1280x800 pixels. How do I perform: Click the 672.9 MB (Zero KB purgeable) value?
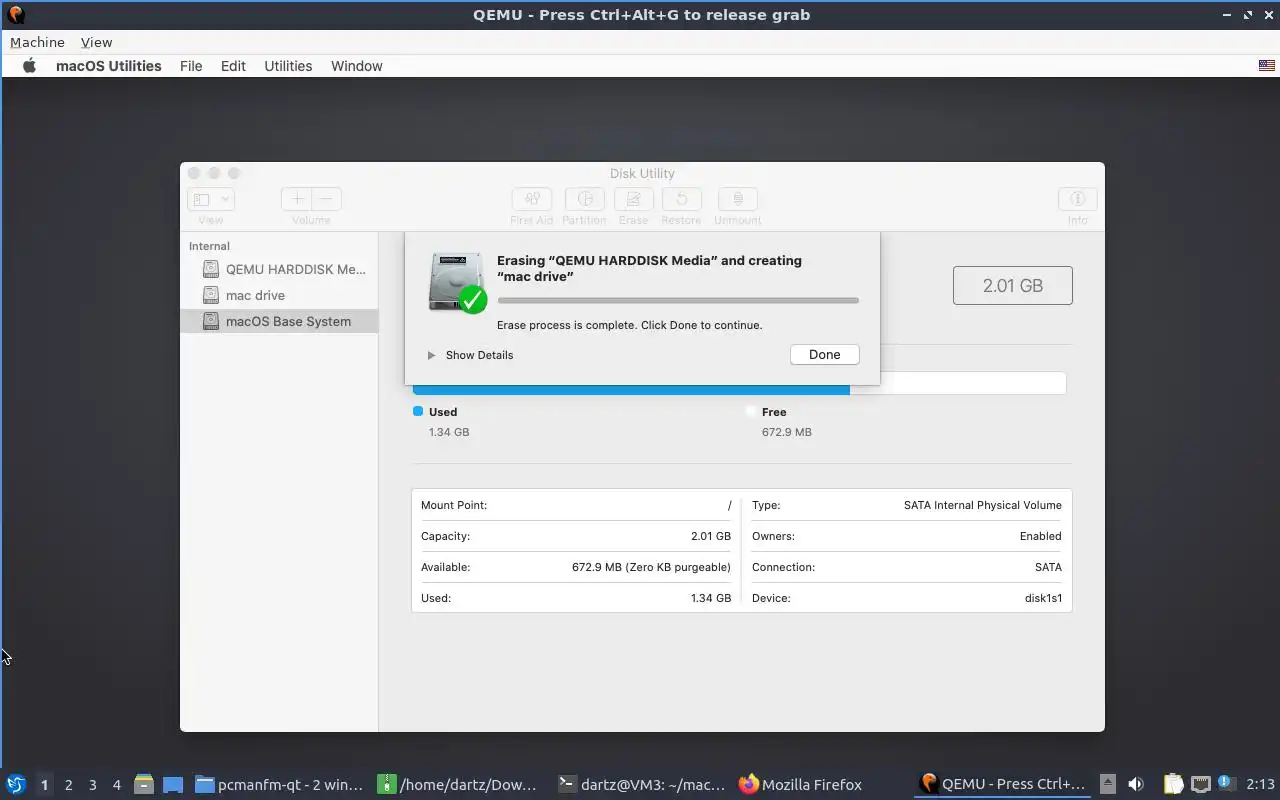(x=651, y=567)
